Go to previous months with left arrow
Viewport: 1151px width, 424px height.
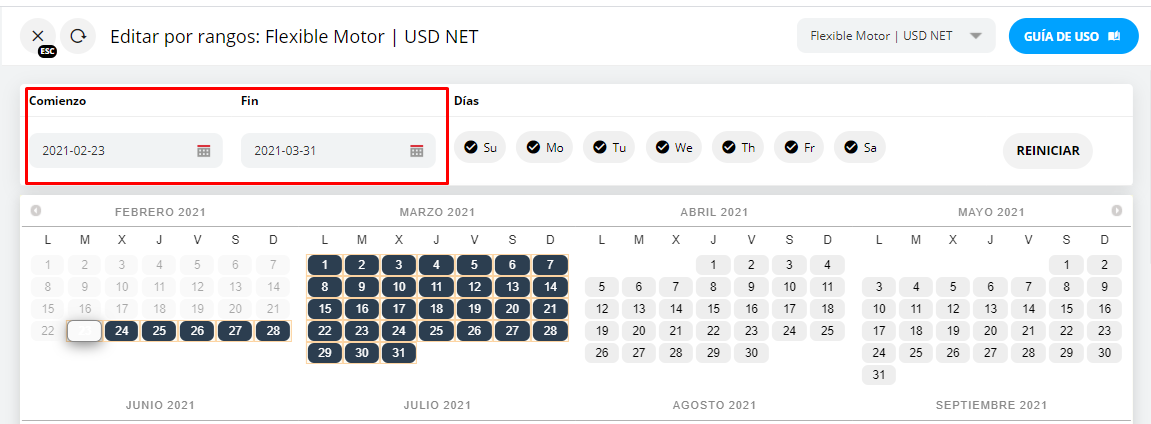(x=36, y=211)
